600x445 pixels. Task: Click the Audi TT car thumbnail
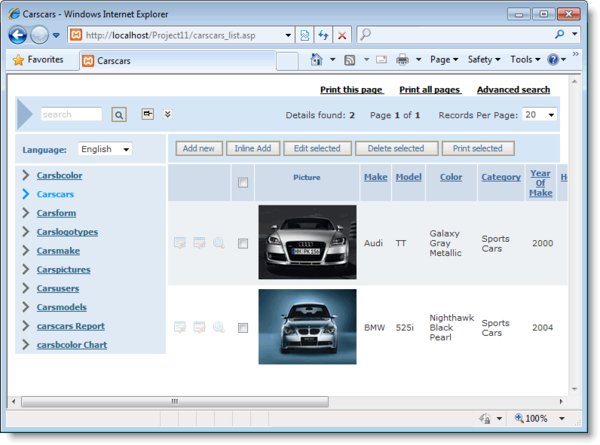307,242
